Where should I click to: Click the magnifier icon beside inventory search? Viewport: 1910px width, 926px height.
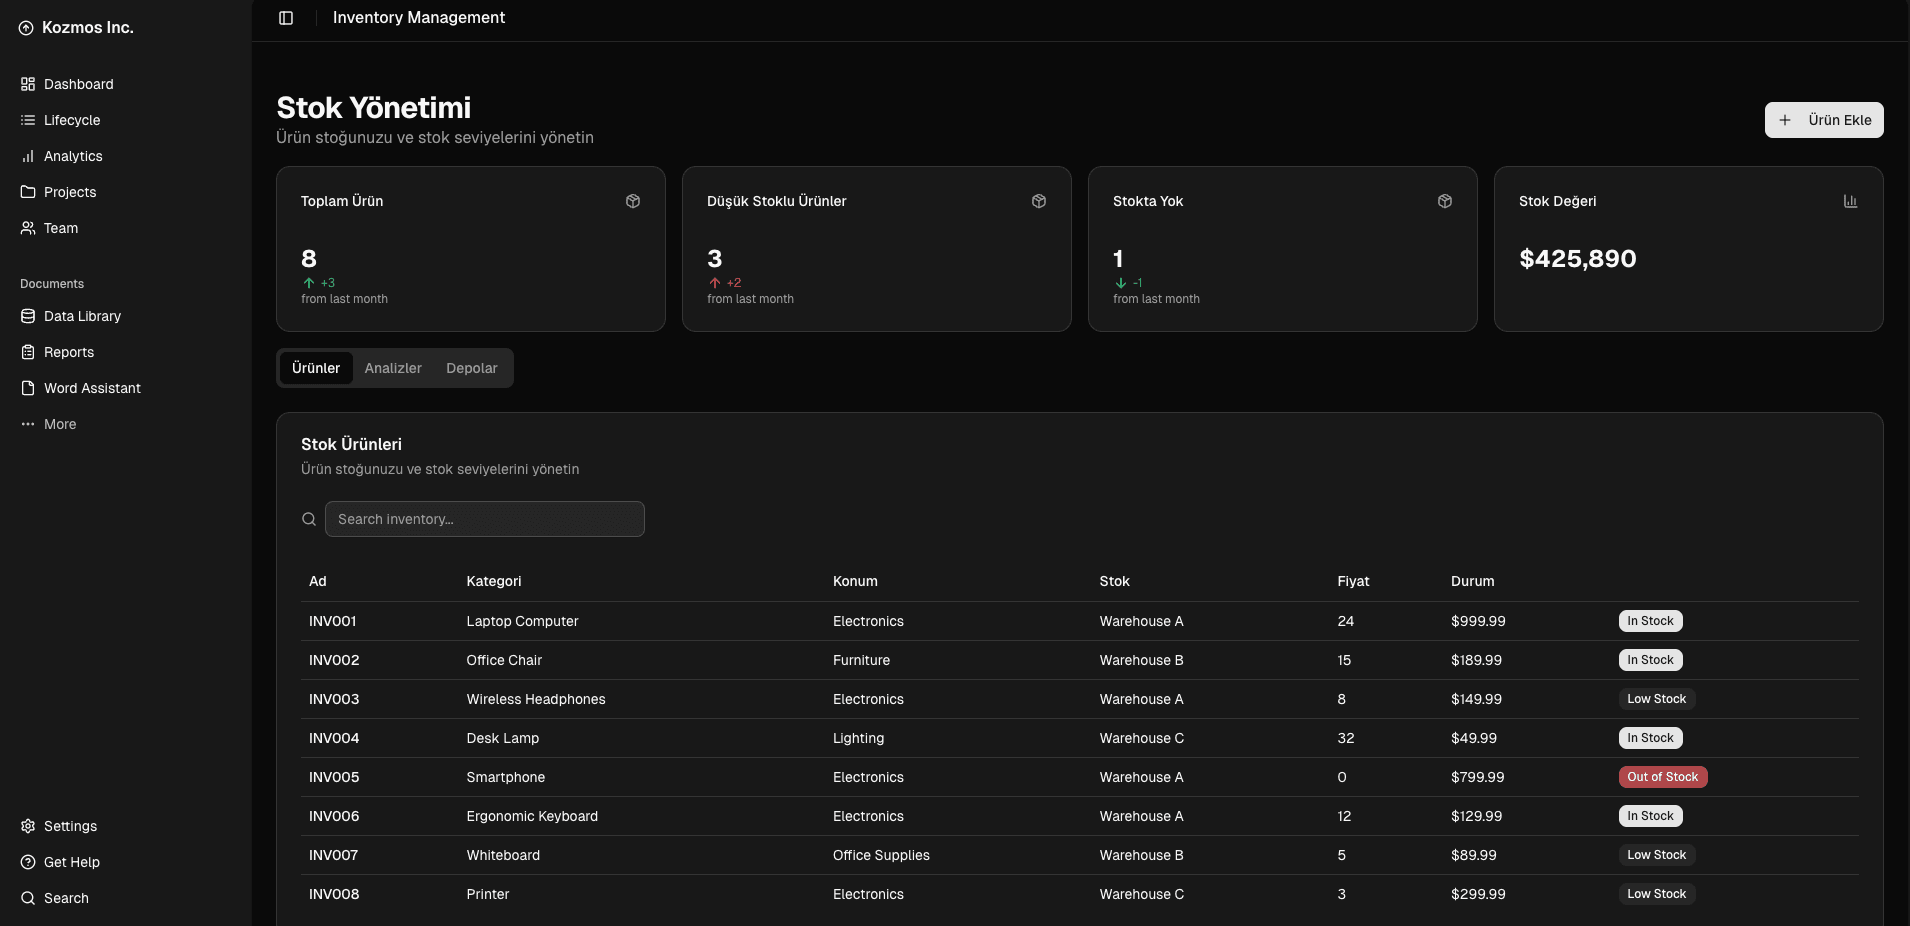coord(309,519)
